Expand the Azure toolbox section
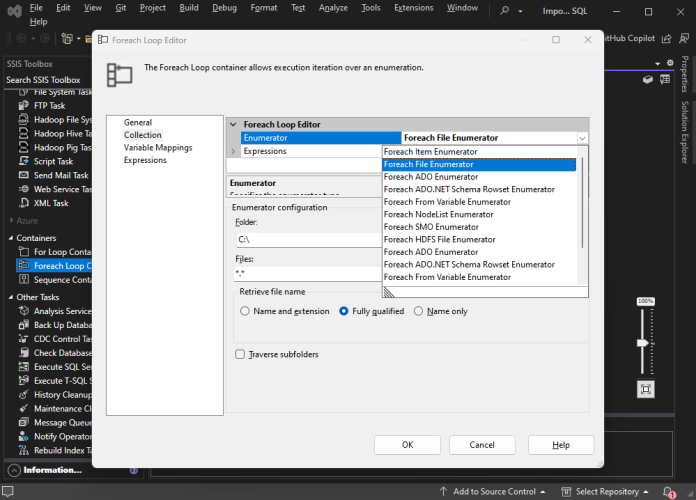Image resolution: width=696 pixels, height=500 pixels. [x=10, y=220]
